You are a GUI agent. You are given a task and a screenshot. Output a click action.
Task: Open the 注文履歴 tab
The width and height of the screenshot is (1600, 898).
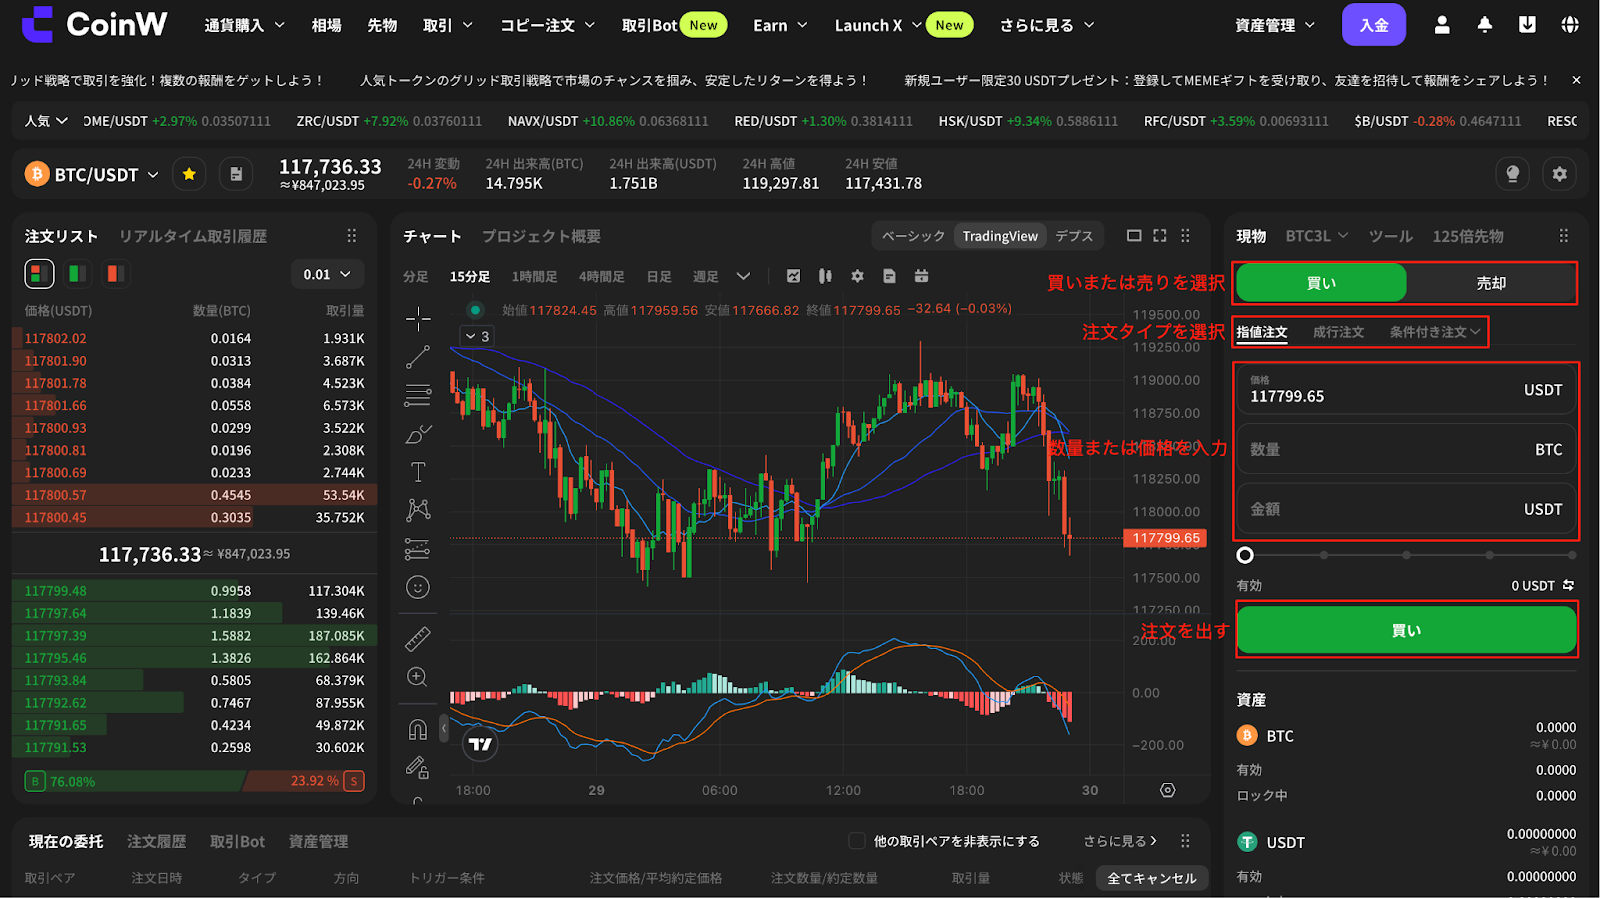tap(157, 841)
